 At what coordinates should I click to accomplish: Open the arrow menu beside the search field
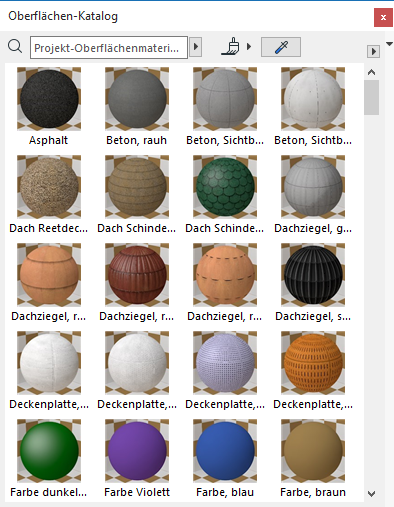[x=196, y=47]
